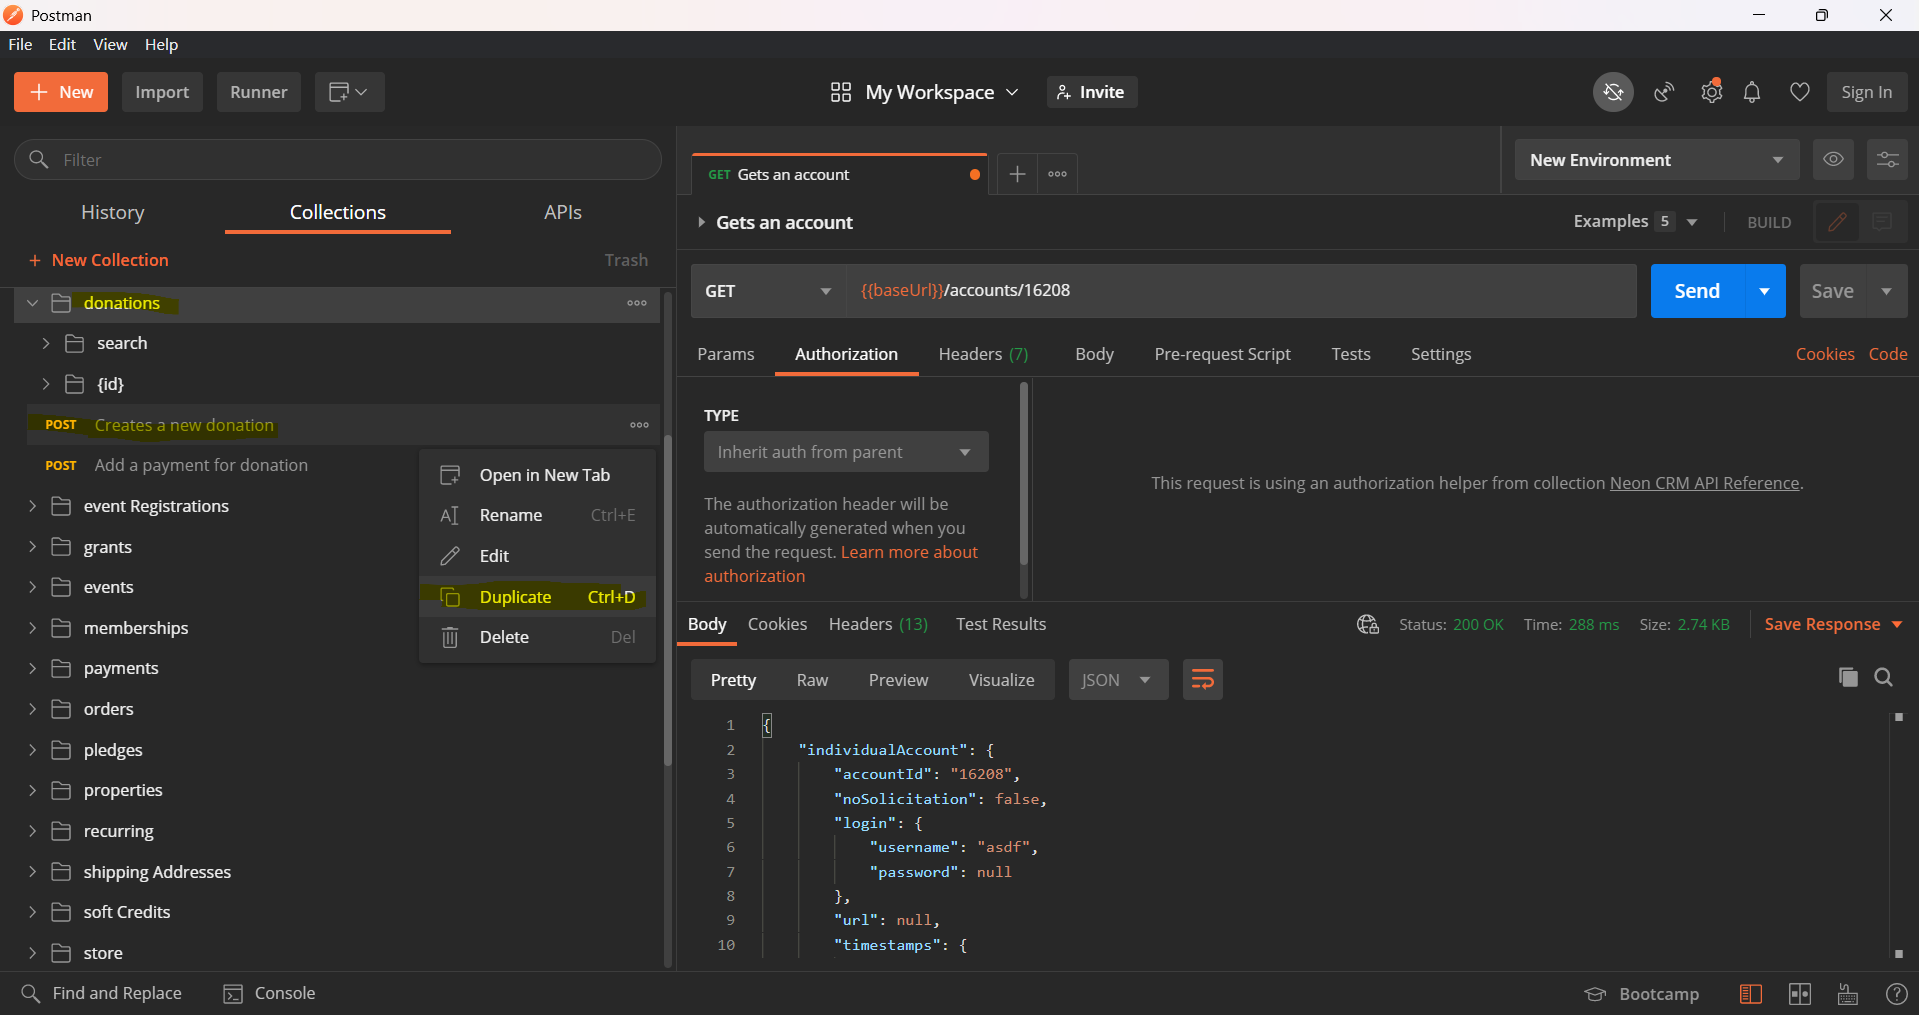Click the plus icon to open new tab
Image resolution: width=1919 pixels, height=1015 pixels.
1017,174
